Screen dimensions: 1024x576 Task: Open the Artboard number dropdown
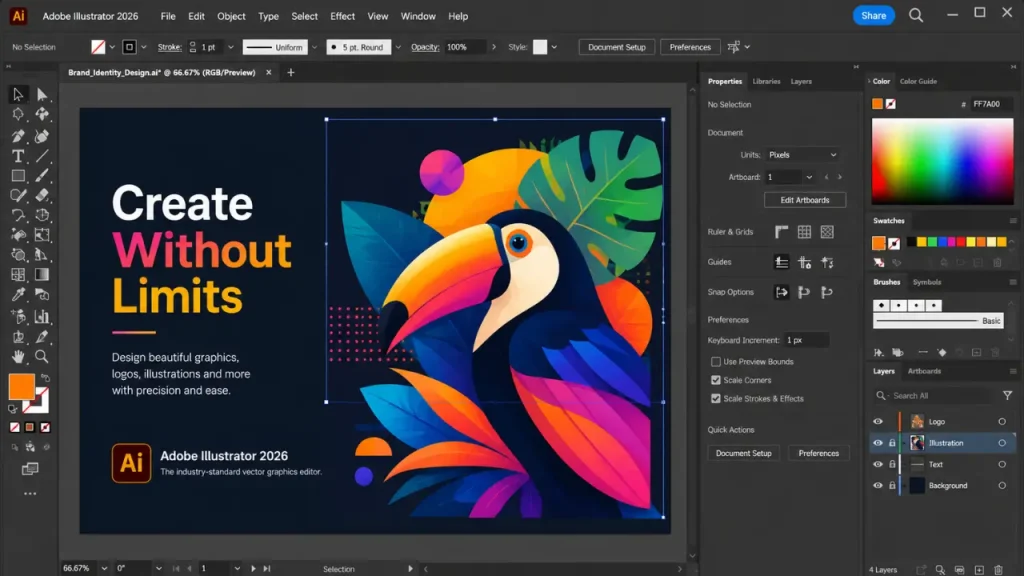tap(809, 177)
